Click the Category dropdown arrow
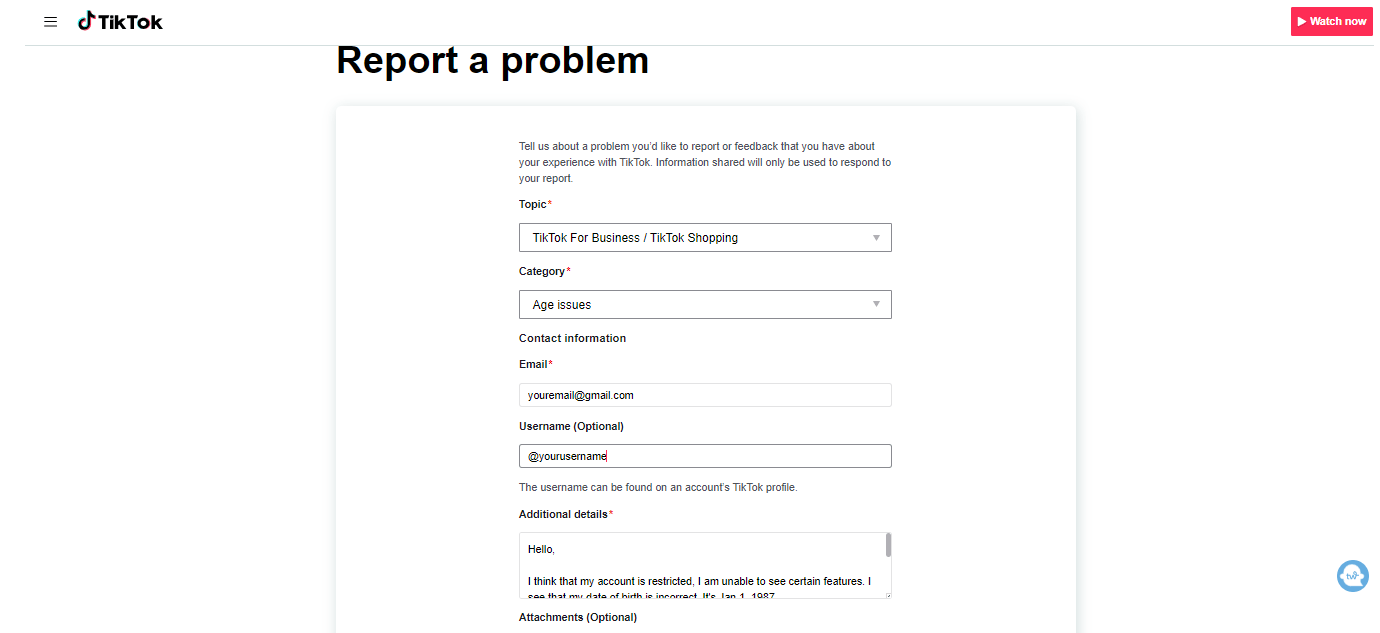This screenshot has width=1380, height=633. click(876, 305)
